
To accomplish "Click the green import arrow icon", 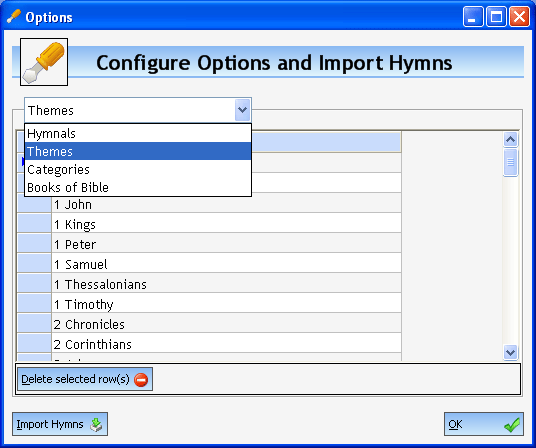I will [96, 424].
